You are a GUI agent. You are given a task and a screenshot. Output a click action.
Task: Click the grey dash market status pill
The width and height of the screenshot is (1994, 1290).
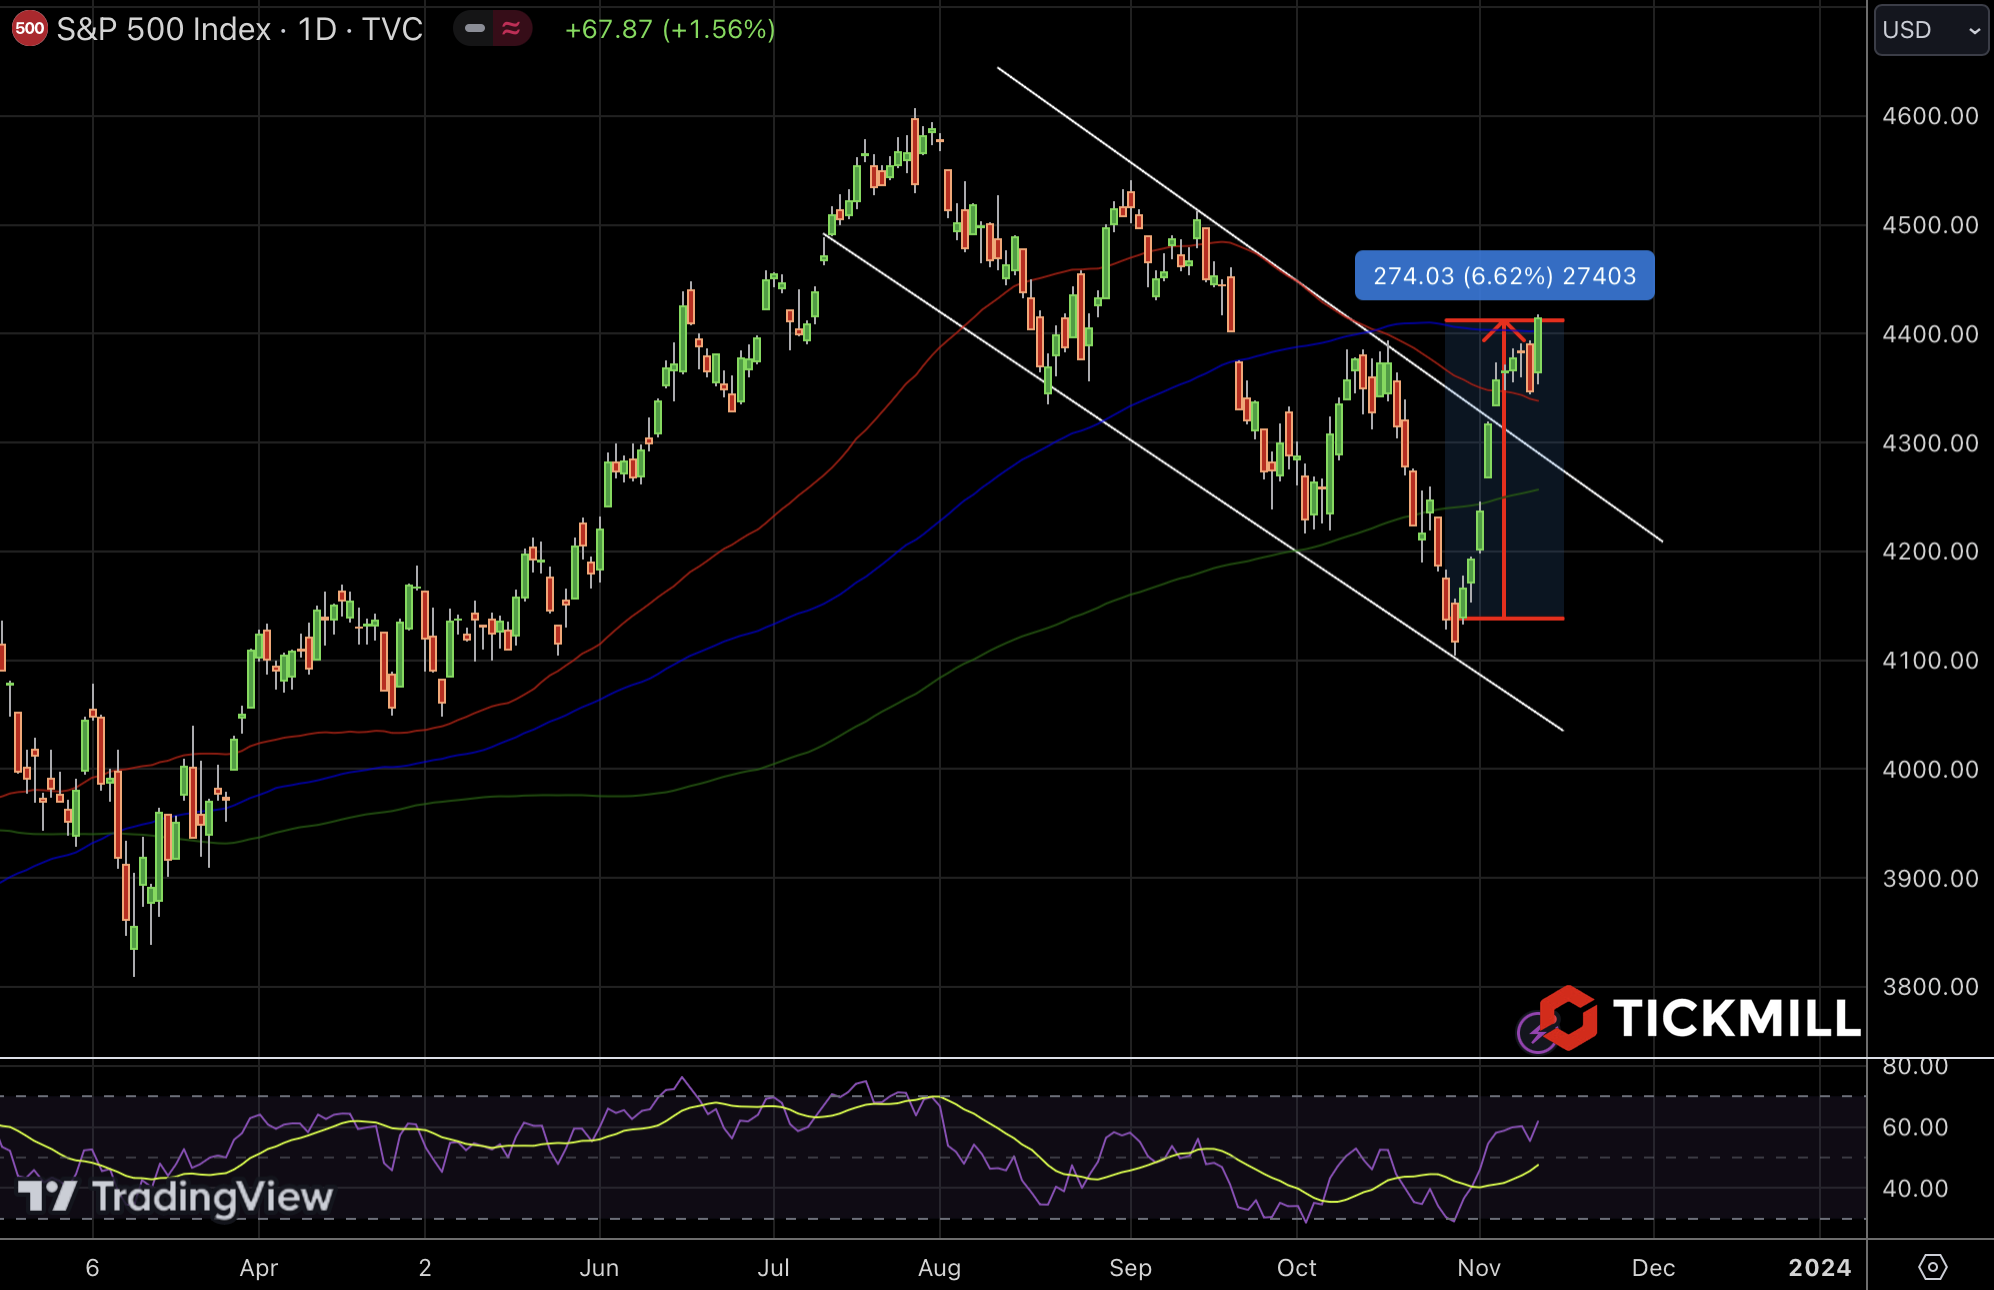click(x=475, y=29)
